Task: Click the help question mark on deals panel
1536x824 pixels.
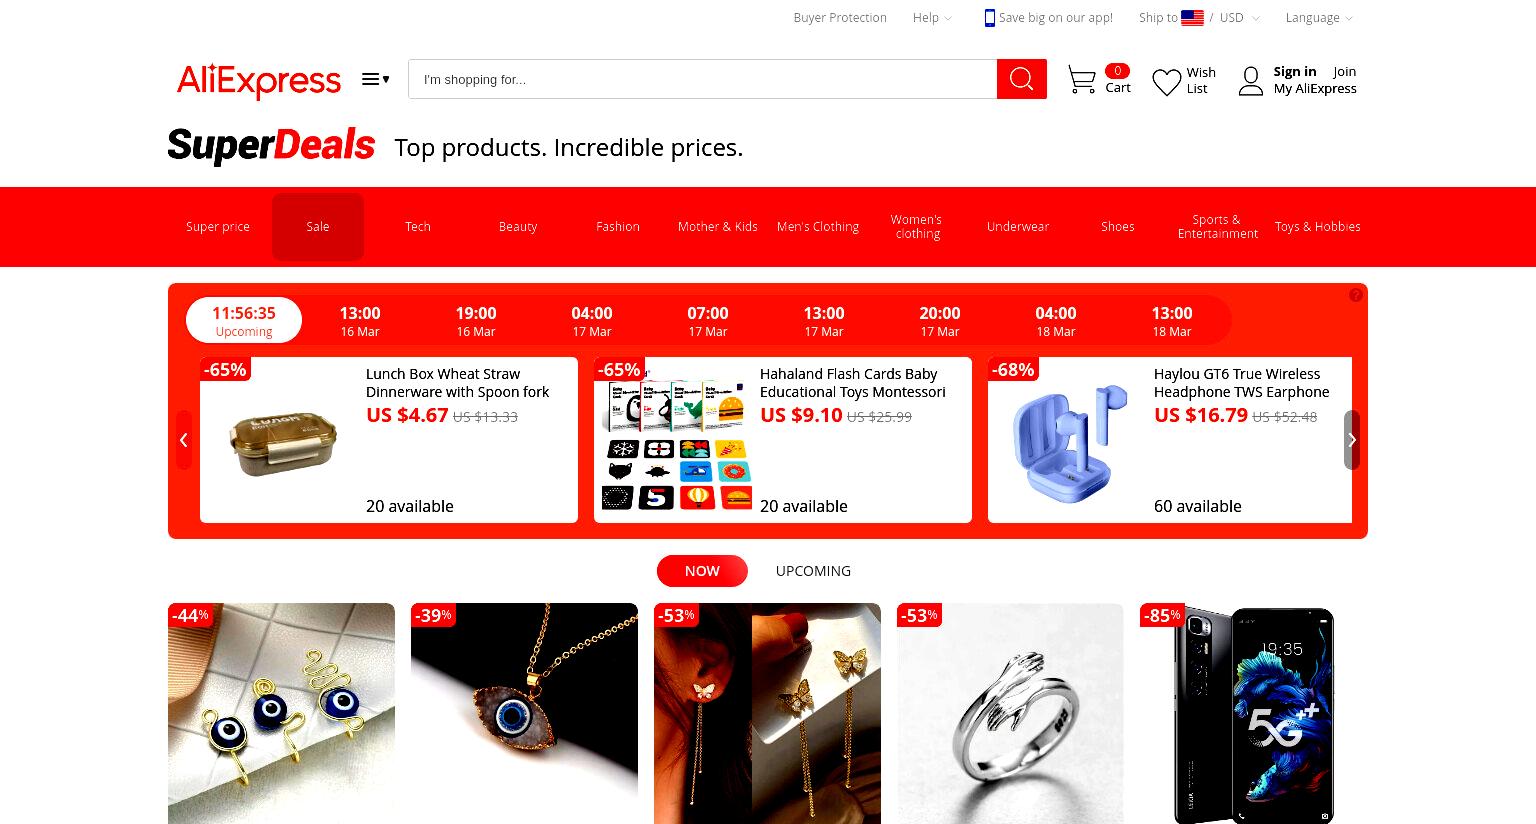Action: tap(1355, 295)
